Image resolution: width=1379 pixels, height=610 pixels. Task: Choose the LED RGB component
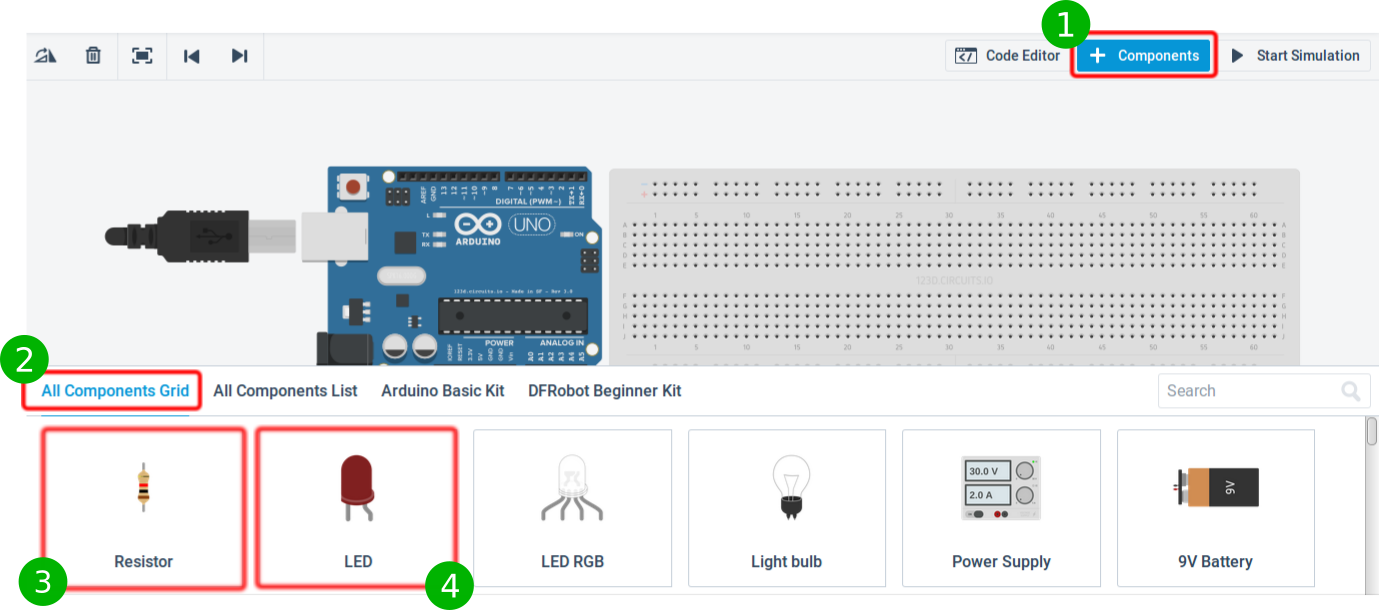pos(572,508)
